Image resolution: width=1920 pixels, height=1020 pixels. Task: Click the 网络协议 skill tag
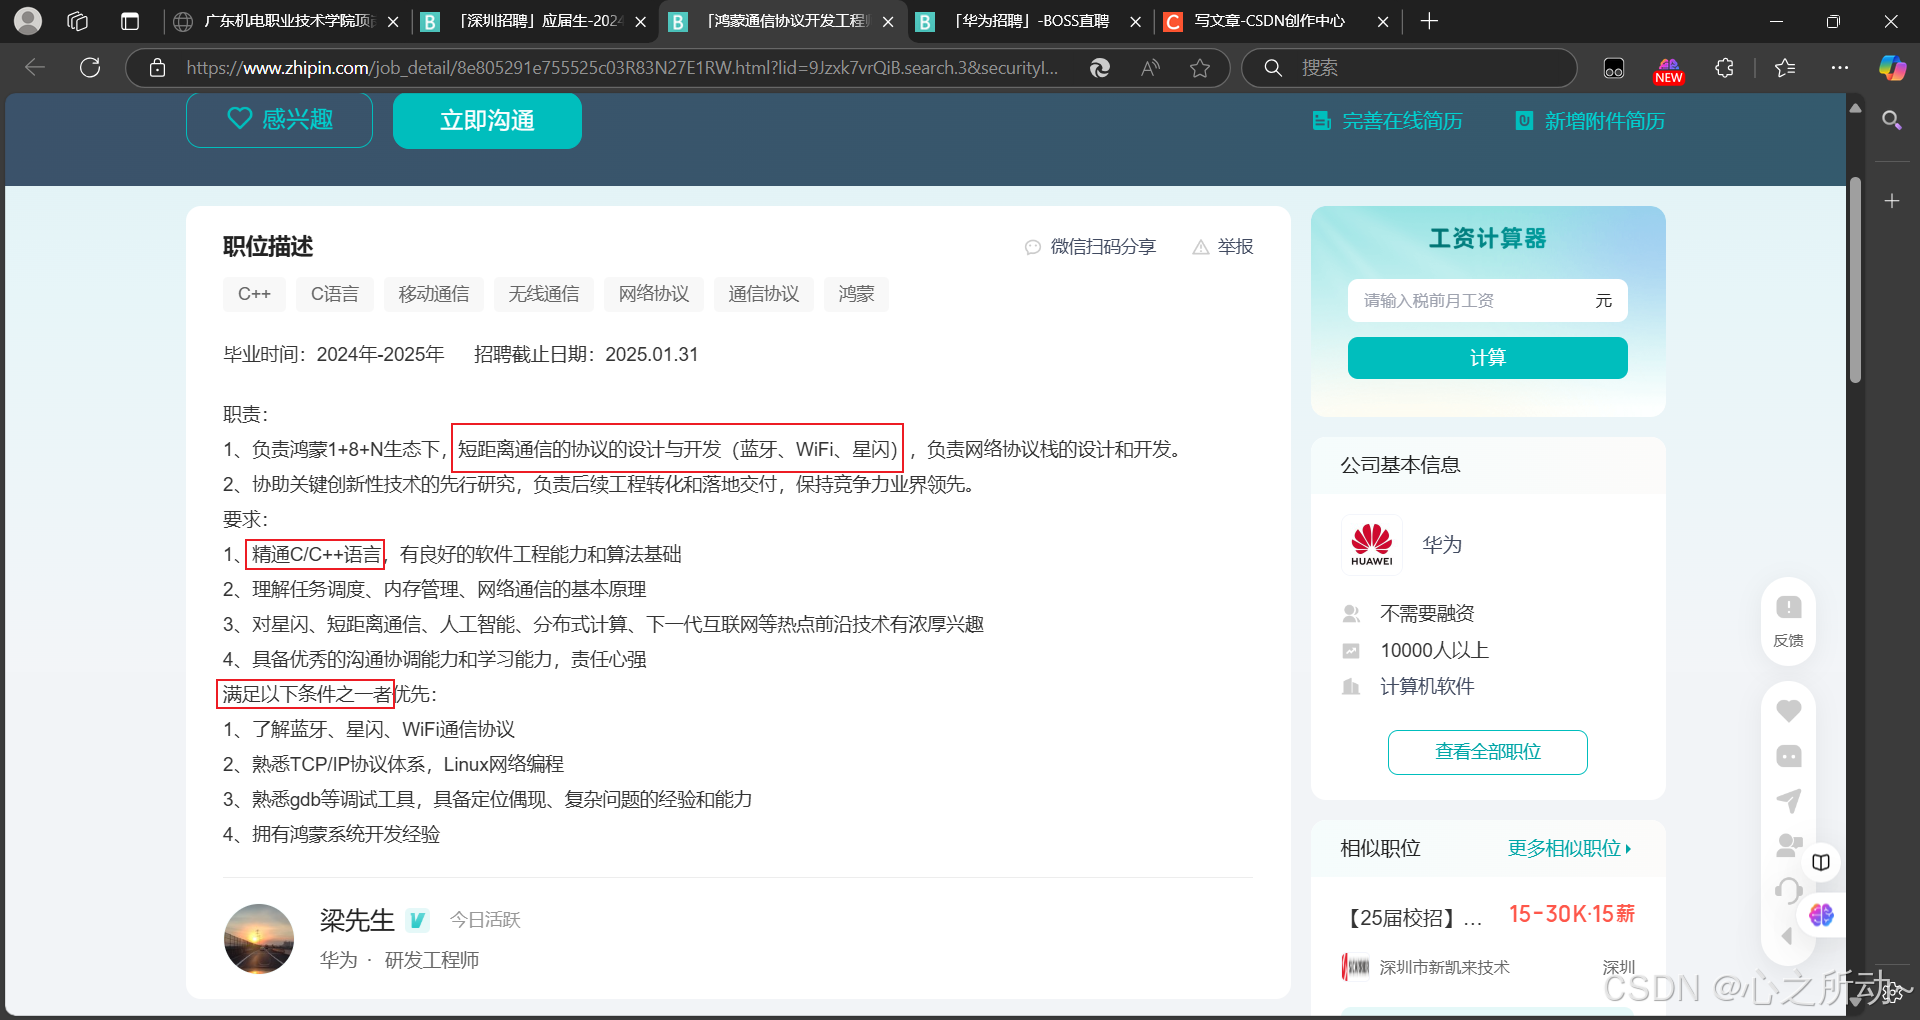pos(654,294)
